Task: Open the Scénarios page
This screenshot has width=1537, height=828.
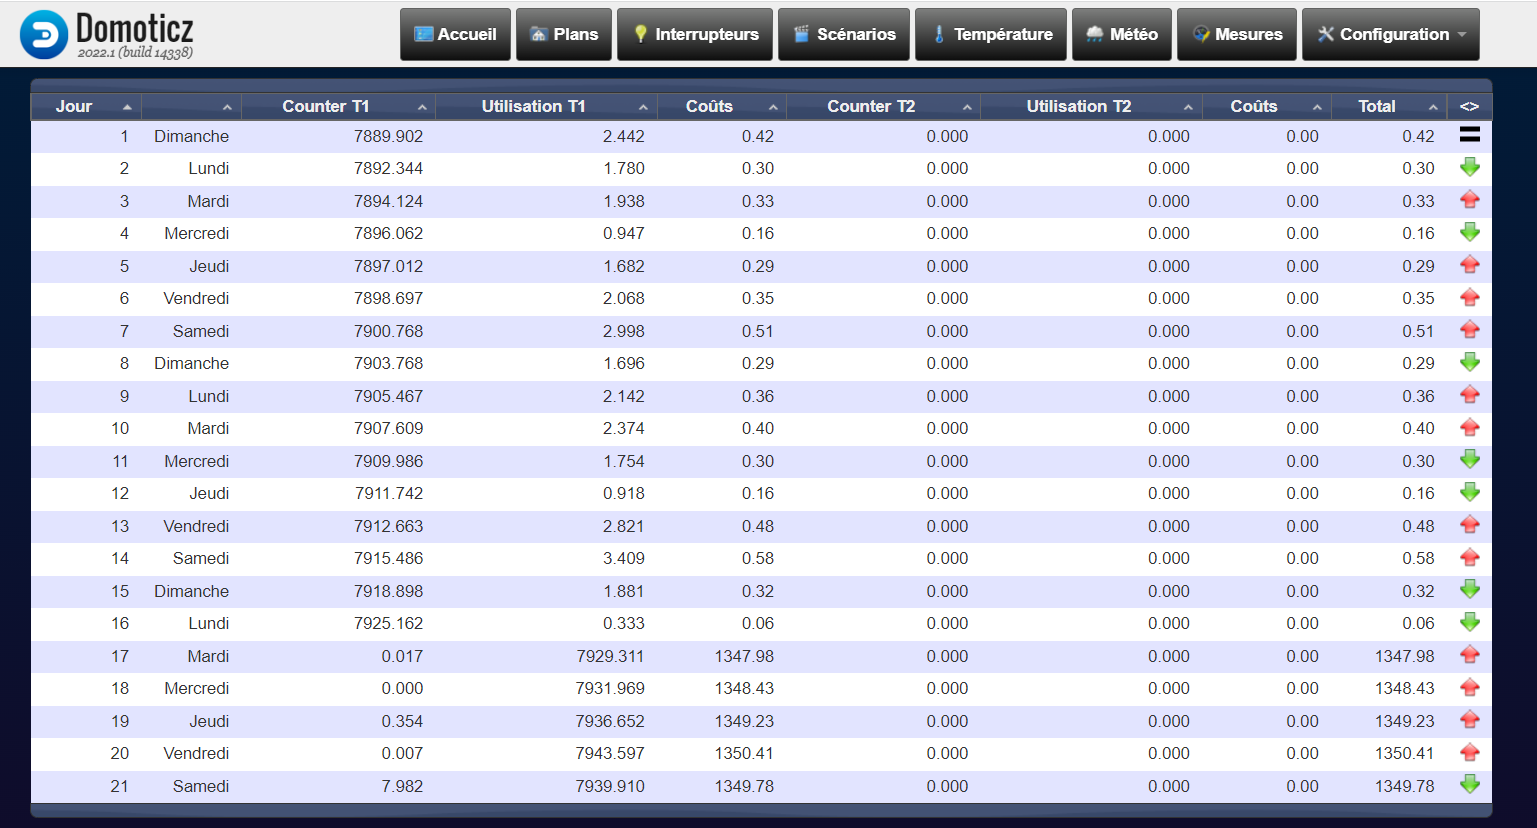Action: click(844, 34)
